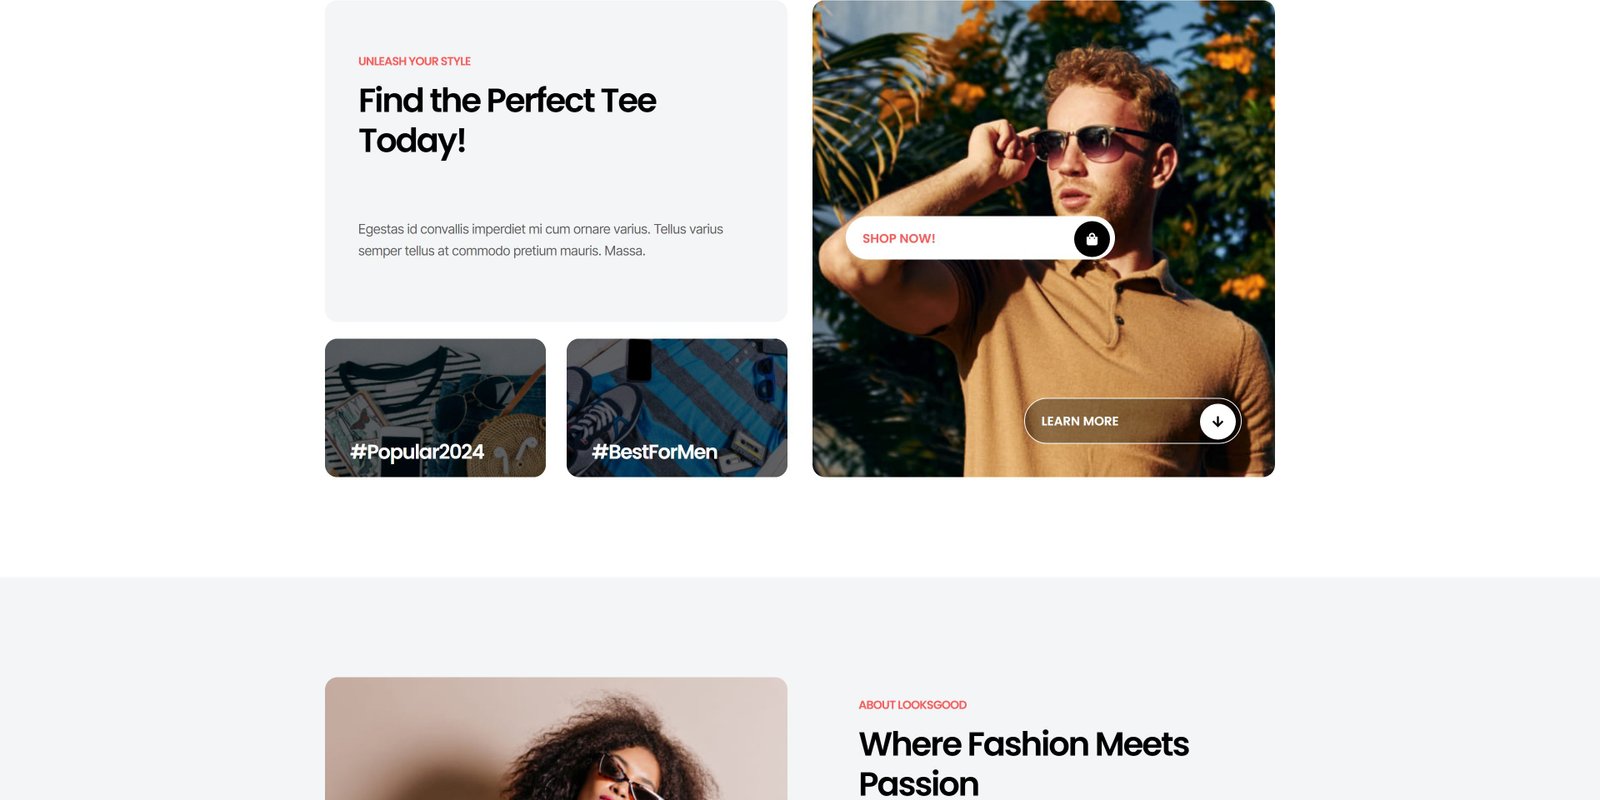Click the Where Fashion Meets Passion heading
This screenshot has height=800, width=1600.
(x=1023, y=763)
